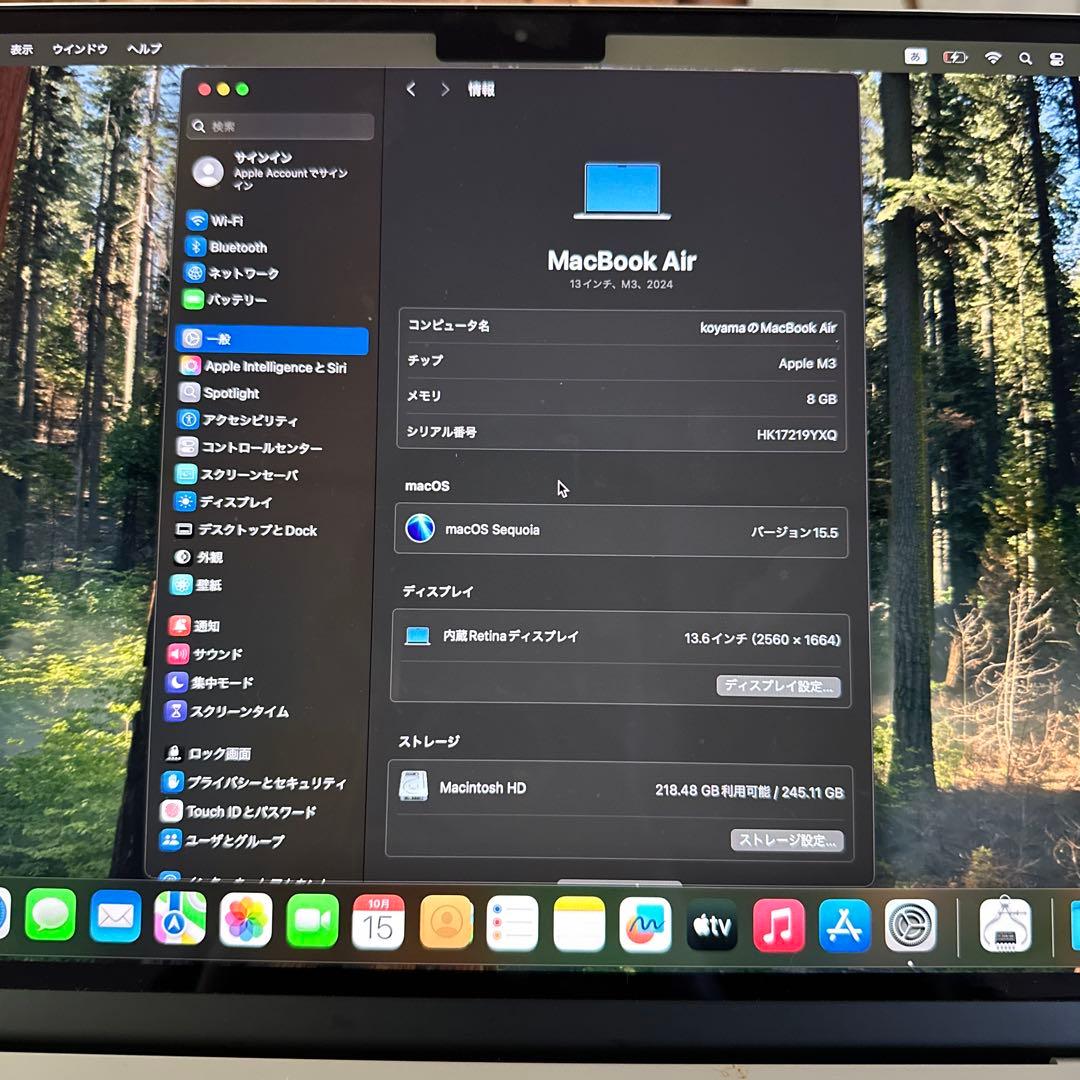Switch input source in menu bar
Viewport: 1080px width, 1080px height.
[x=915, y=57]
